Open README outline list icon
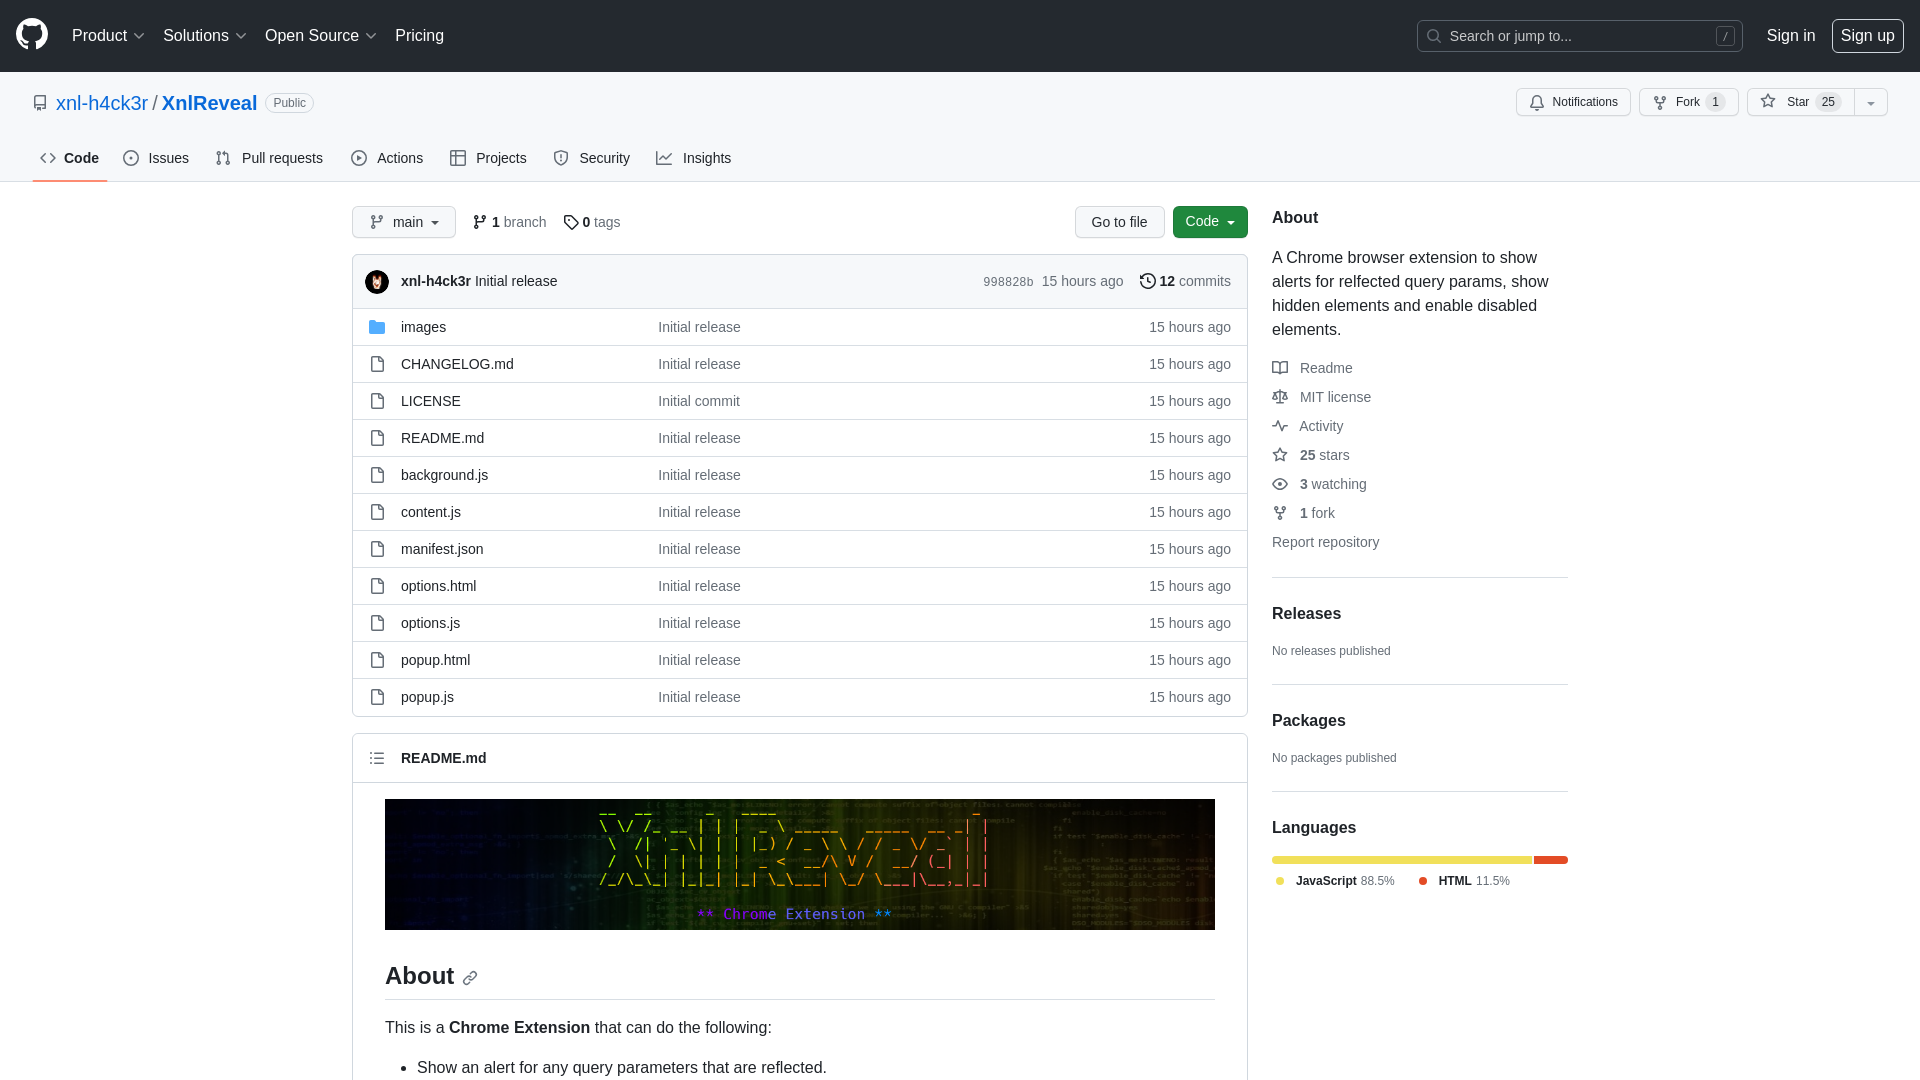Screen dimensions: 1920x1080 pos(377,758)
